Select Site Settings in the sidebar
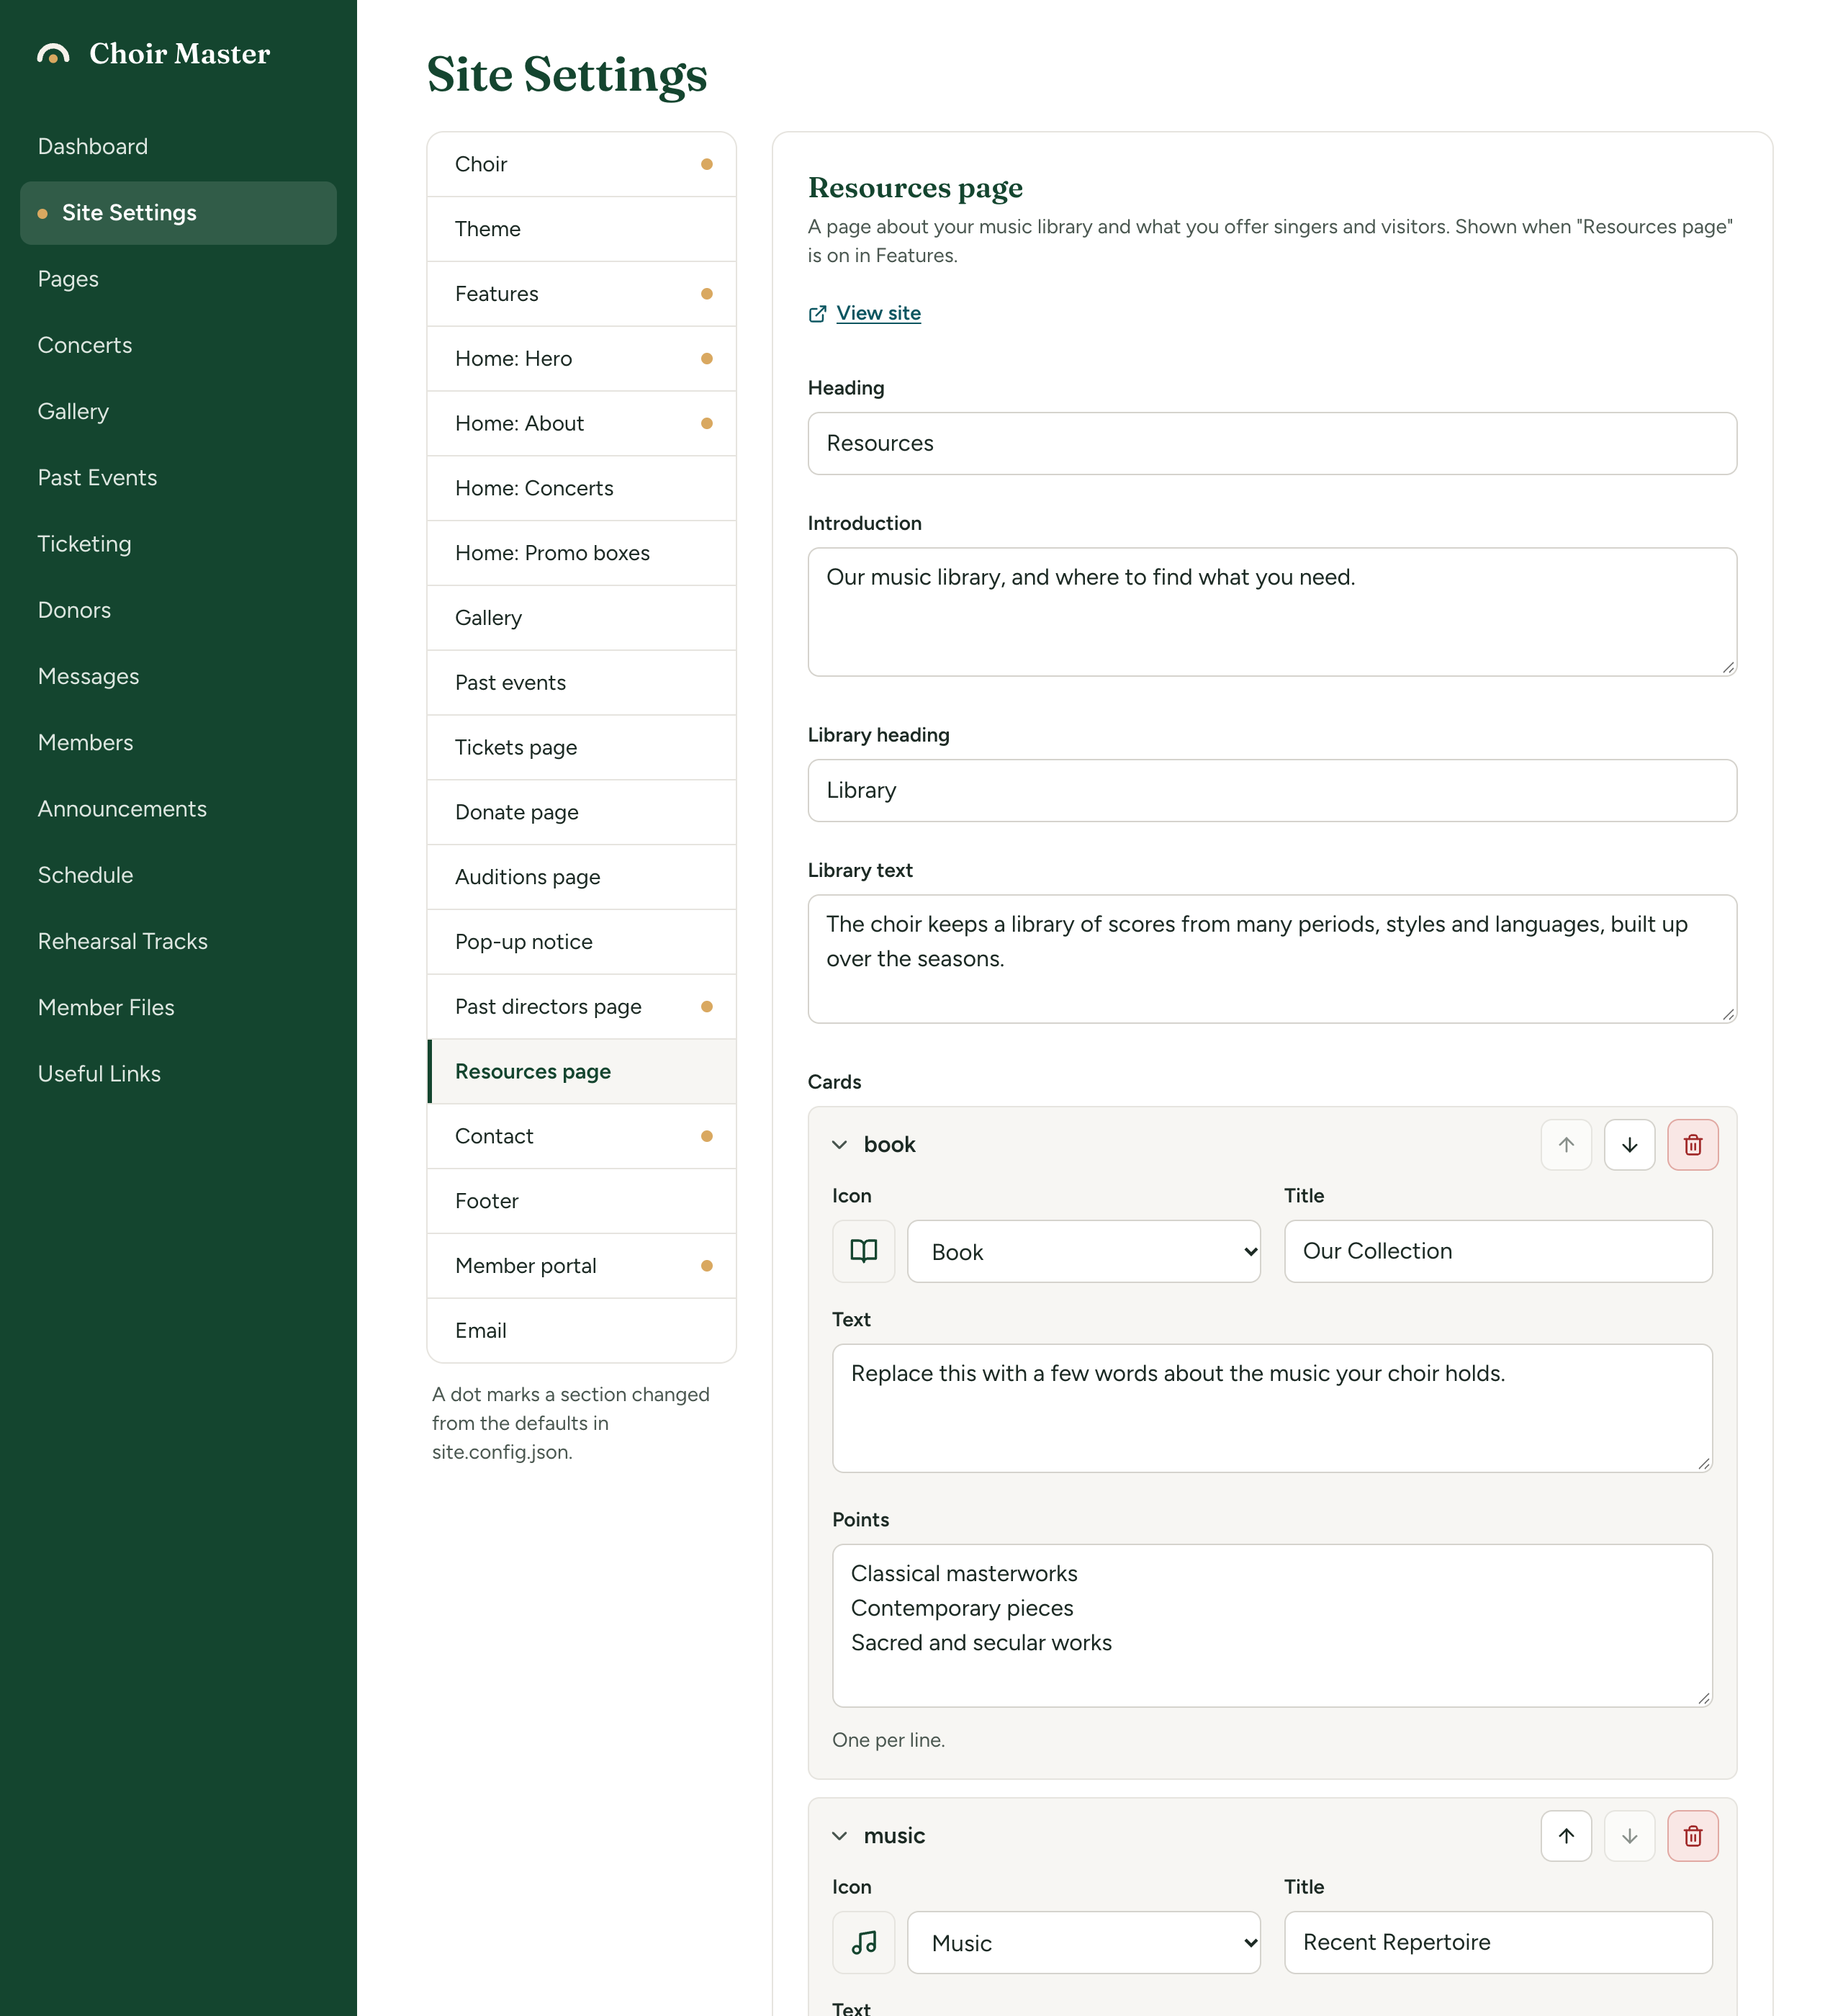 pyautogui.click(x=178, y=213)
